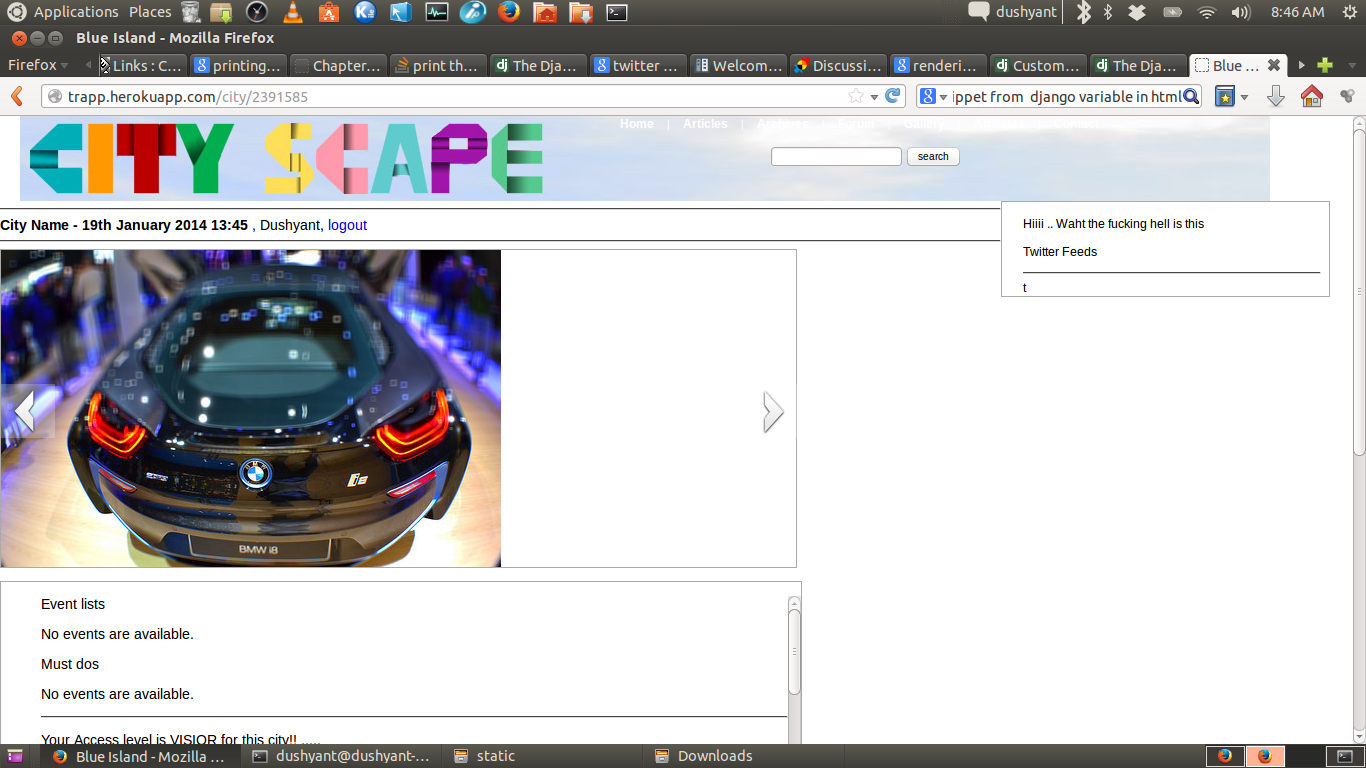This screenshot has height=768, width=1366.
Task: Open the Google search engine dropdown
Action: [x=933, y=96]
